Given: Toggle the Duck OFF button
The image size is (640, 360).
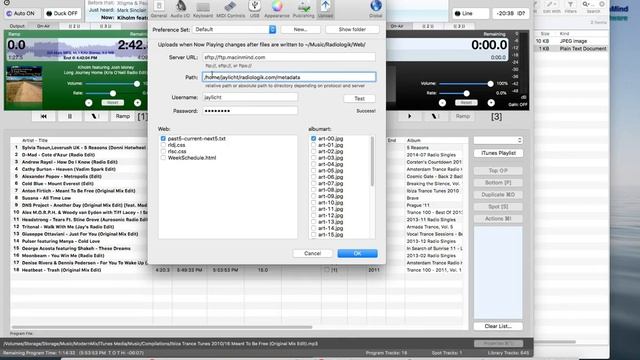Looking at the screenshot, I should (62, 13).
